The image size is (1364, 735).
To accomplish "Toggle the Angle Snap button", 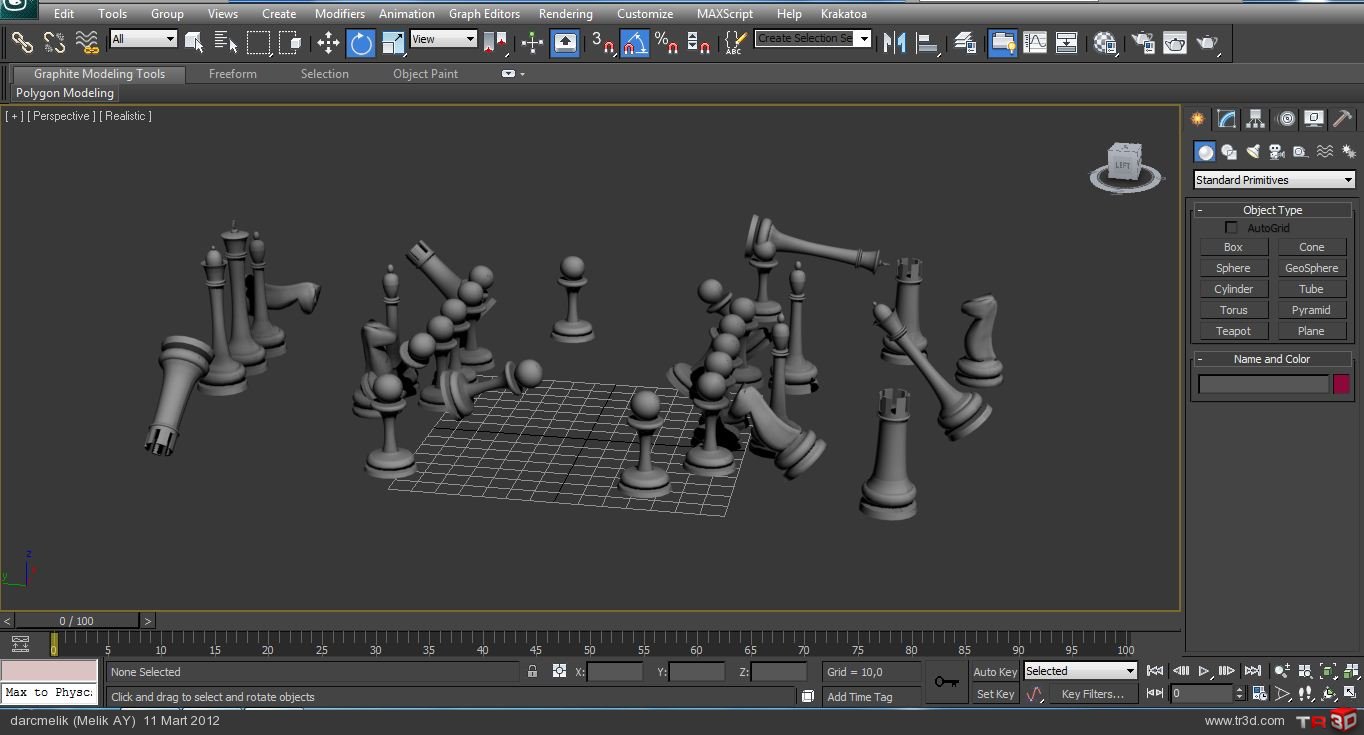I will click(634, 42).
